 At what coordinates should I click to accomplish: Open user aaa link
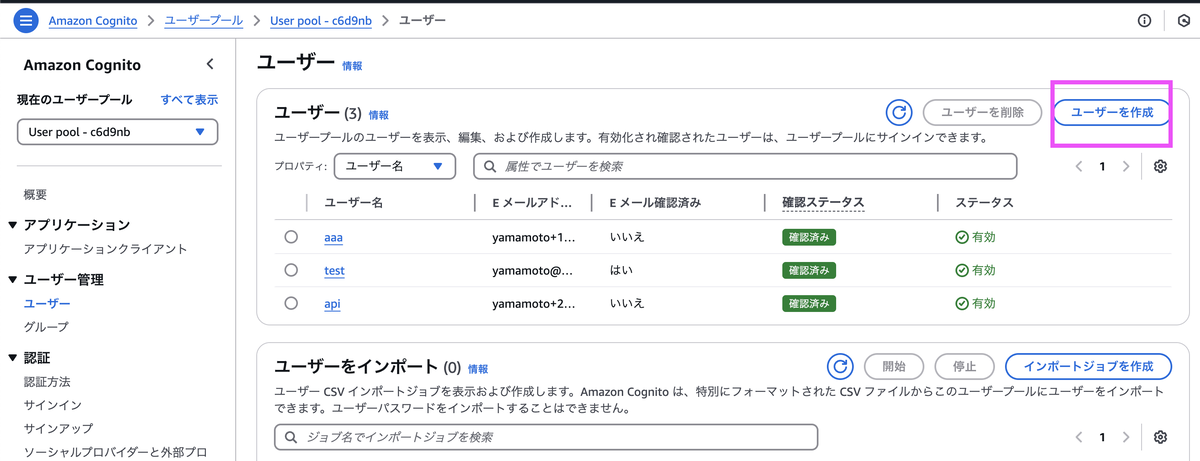coord(333,238)
